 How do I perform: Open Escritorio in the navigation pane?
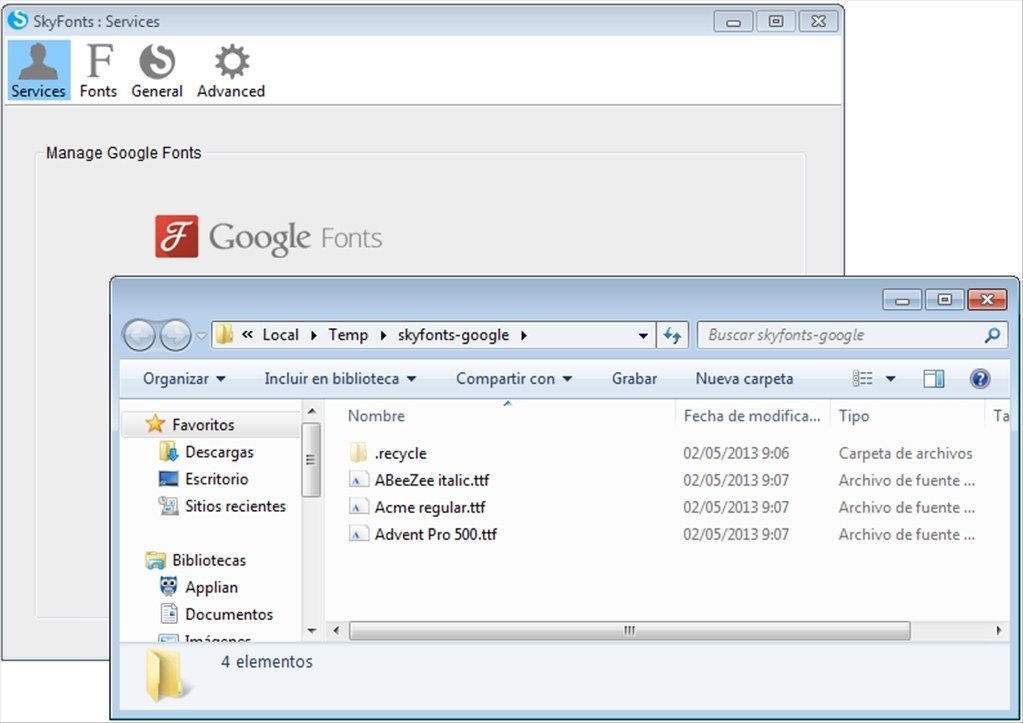[x=217, y=479]
